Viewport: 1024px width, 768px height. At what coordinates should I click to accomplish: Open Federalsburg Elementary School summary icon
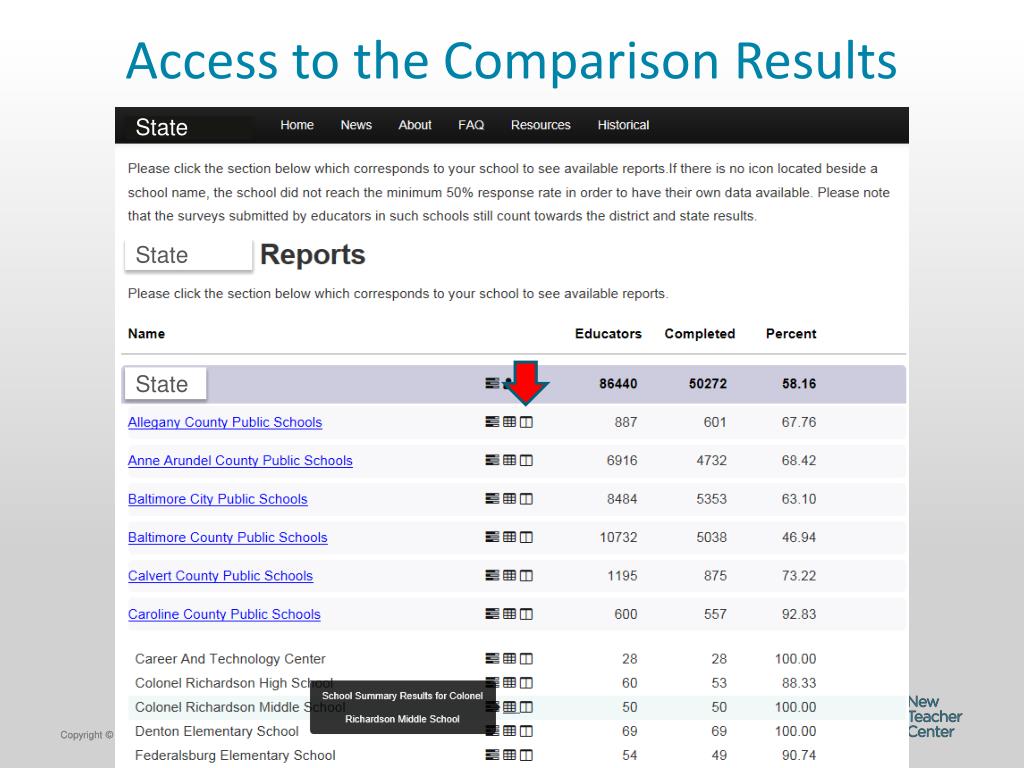(492, 755)
